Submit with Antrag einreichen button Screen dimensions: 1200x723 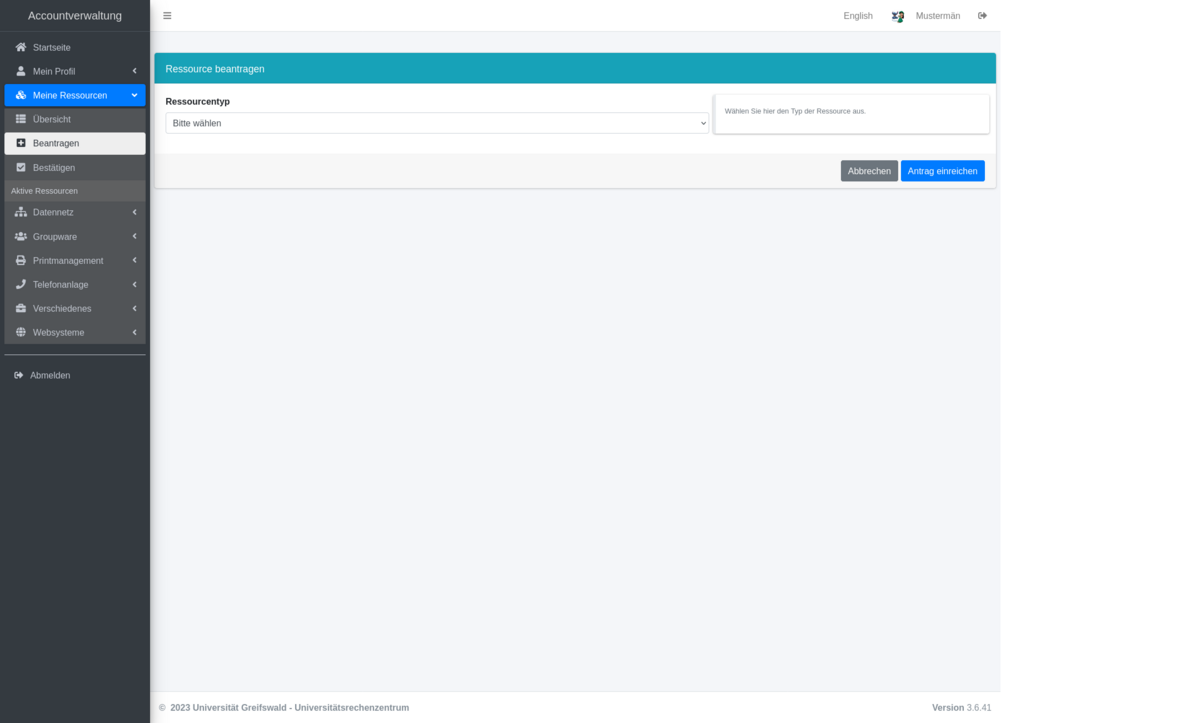click(x=942, y=171)
